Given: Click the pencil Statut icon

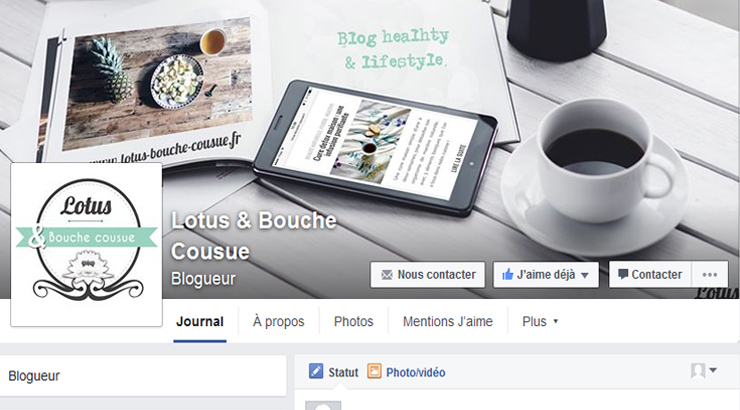Looking at the screenshot, I should (x=316, y=371).
